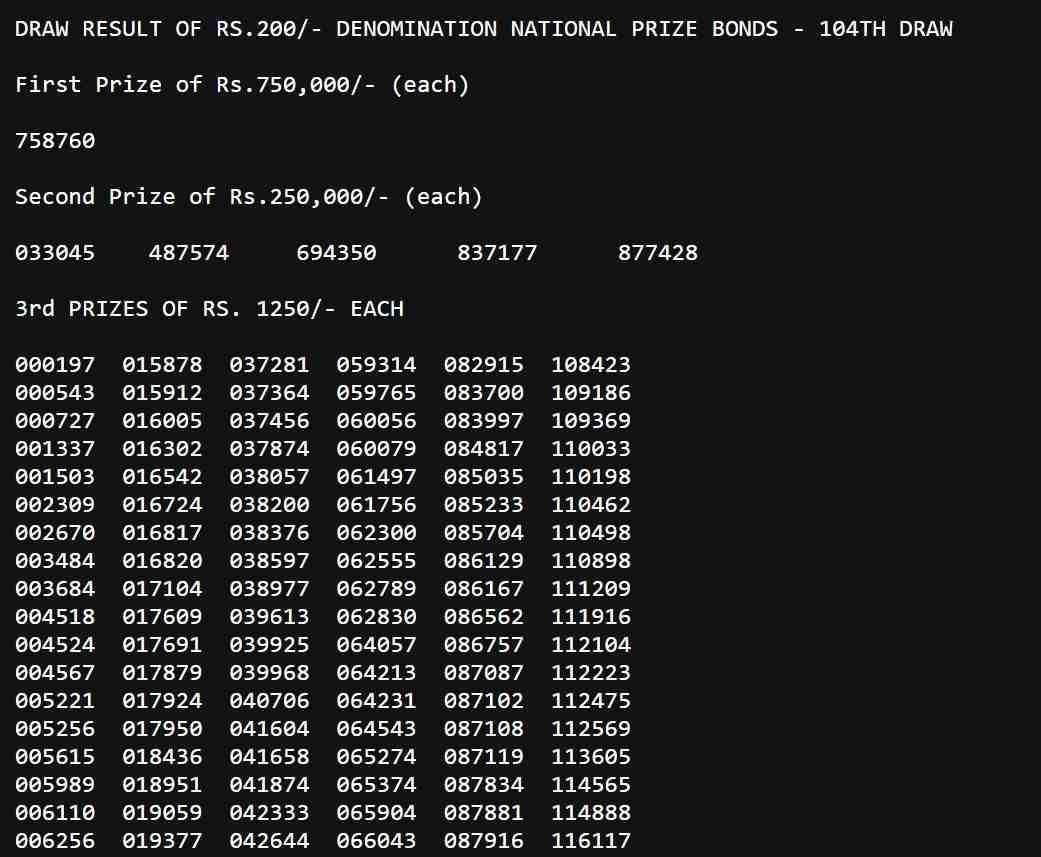The height and width of the screenshot is (857, 1041).
Task: Click second prize number 487574
Action: click(188, 253)
